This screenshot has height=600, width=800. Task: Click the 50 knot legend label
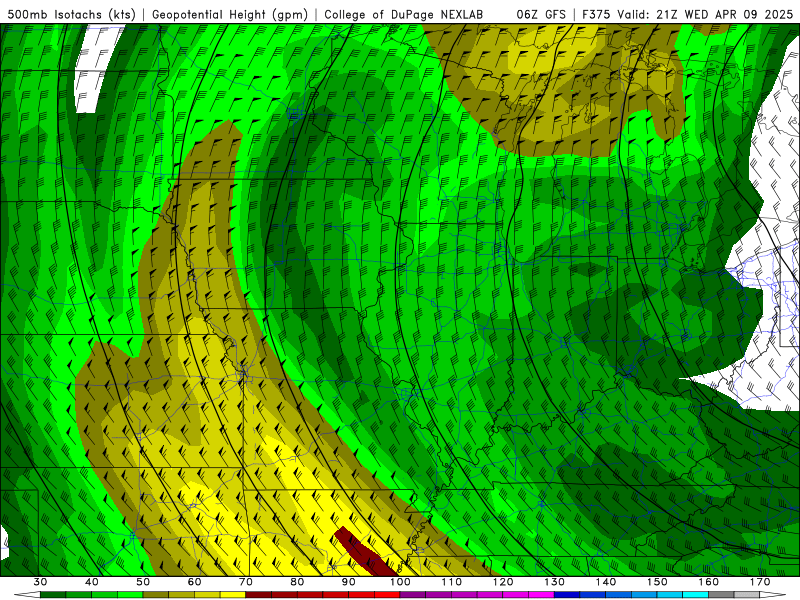pyautogui.click(x=143, y=582)
